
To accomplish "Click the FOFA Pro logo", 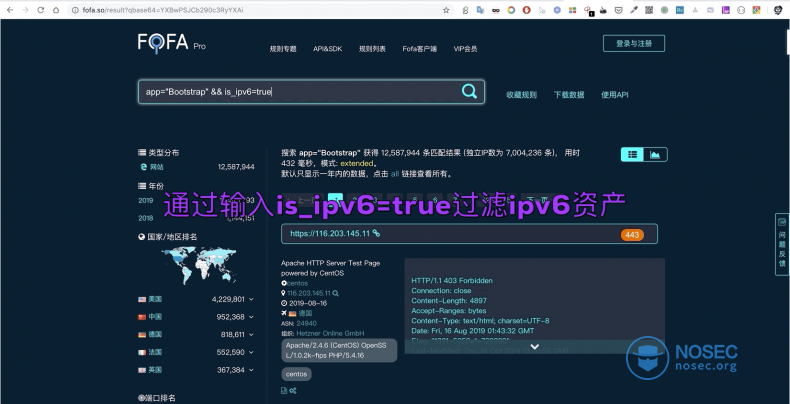I will coord(172,43).
